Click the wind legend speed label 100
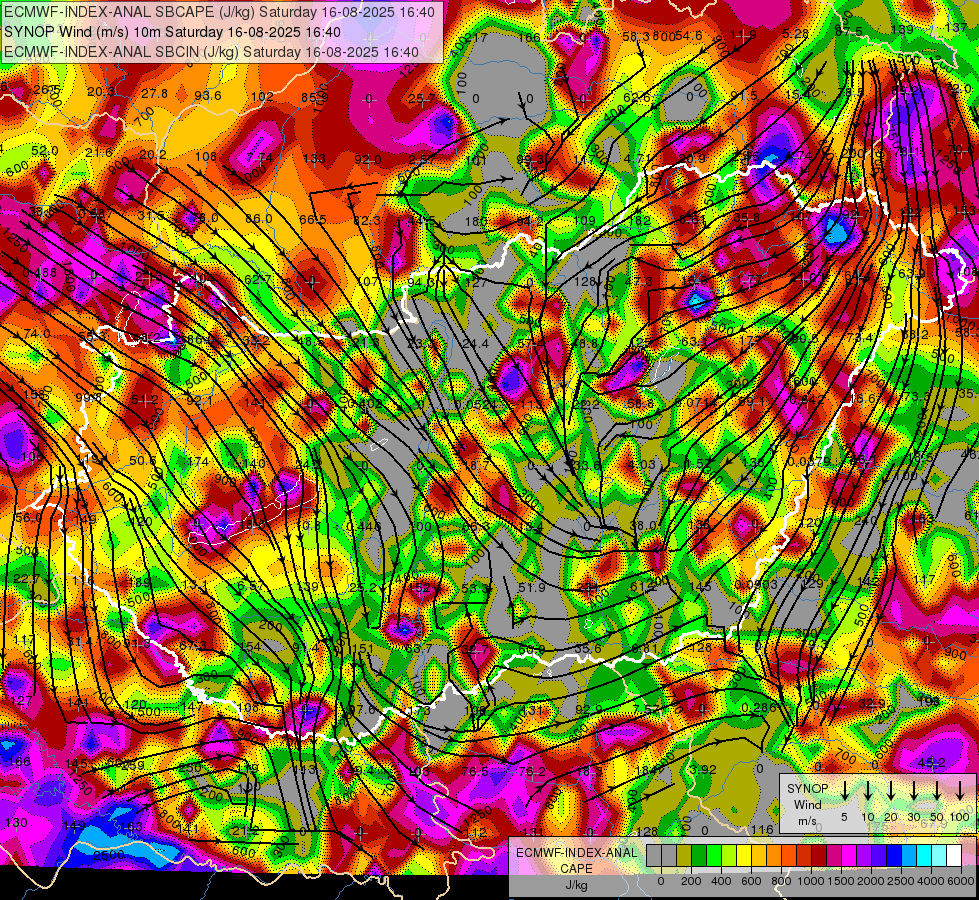 (x=960, y=817)
